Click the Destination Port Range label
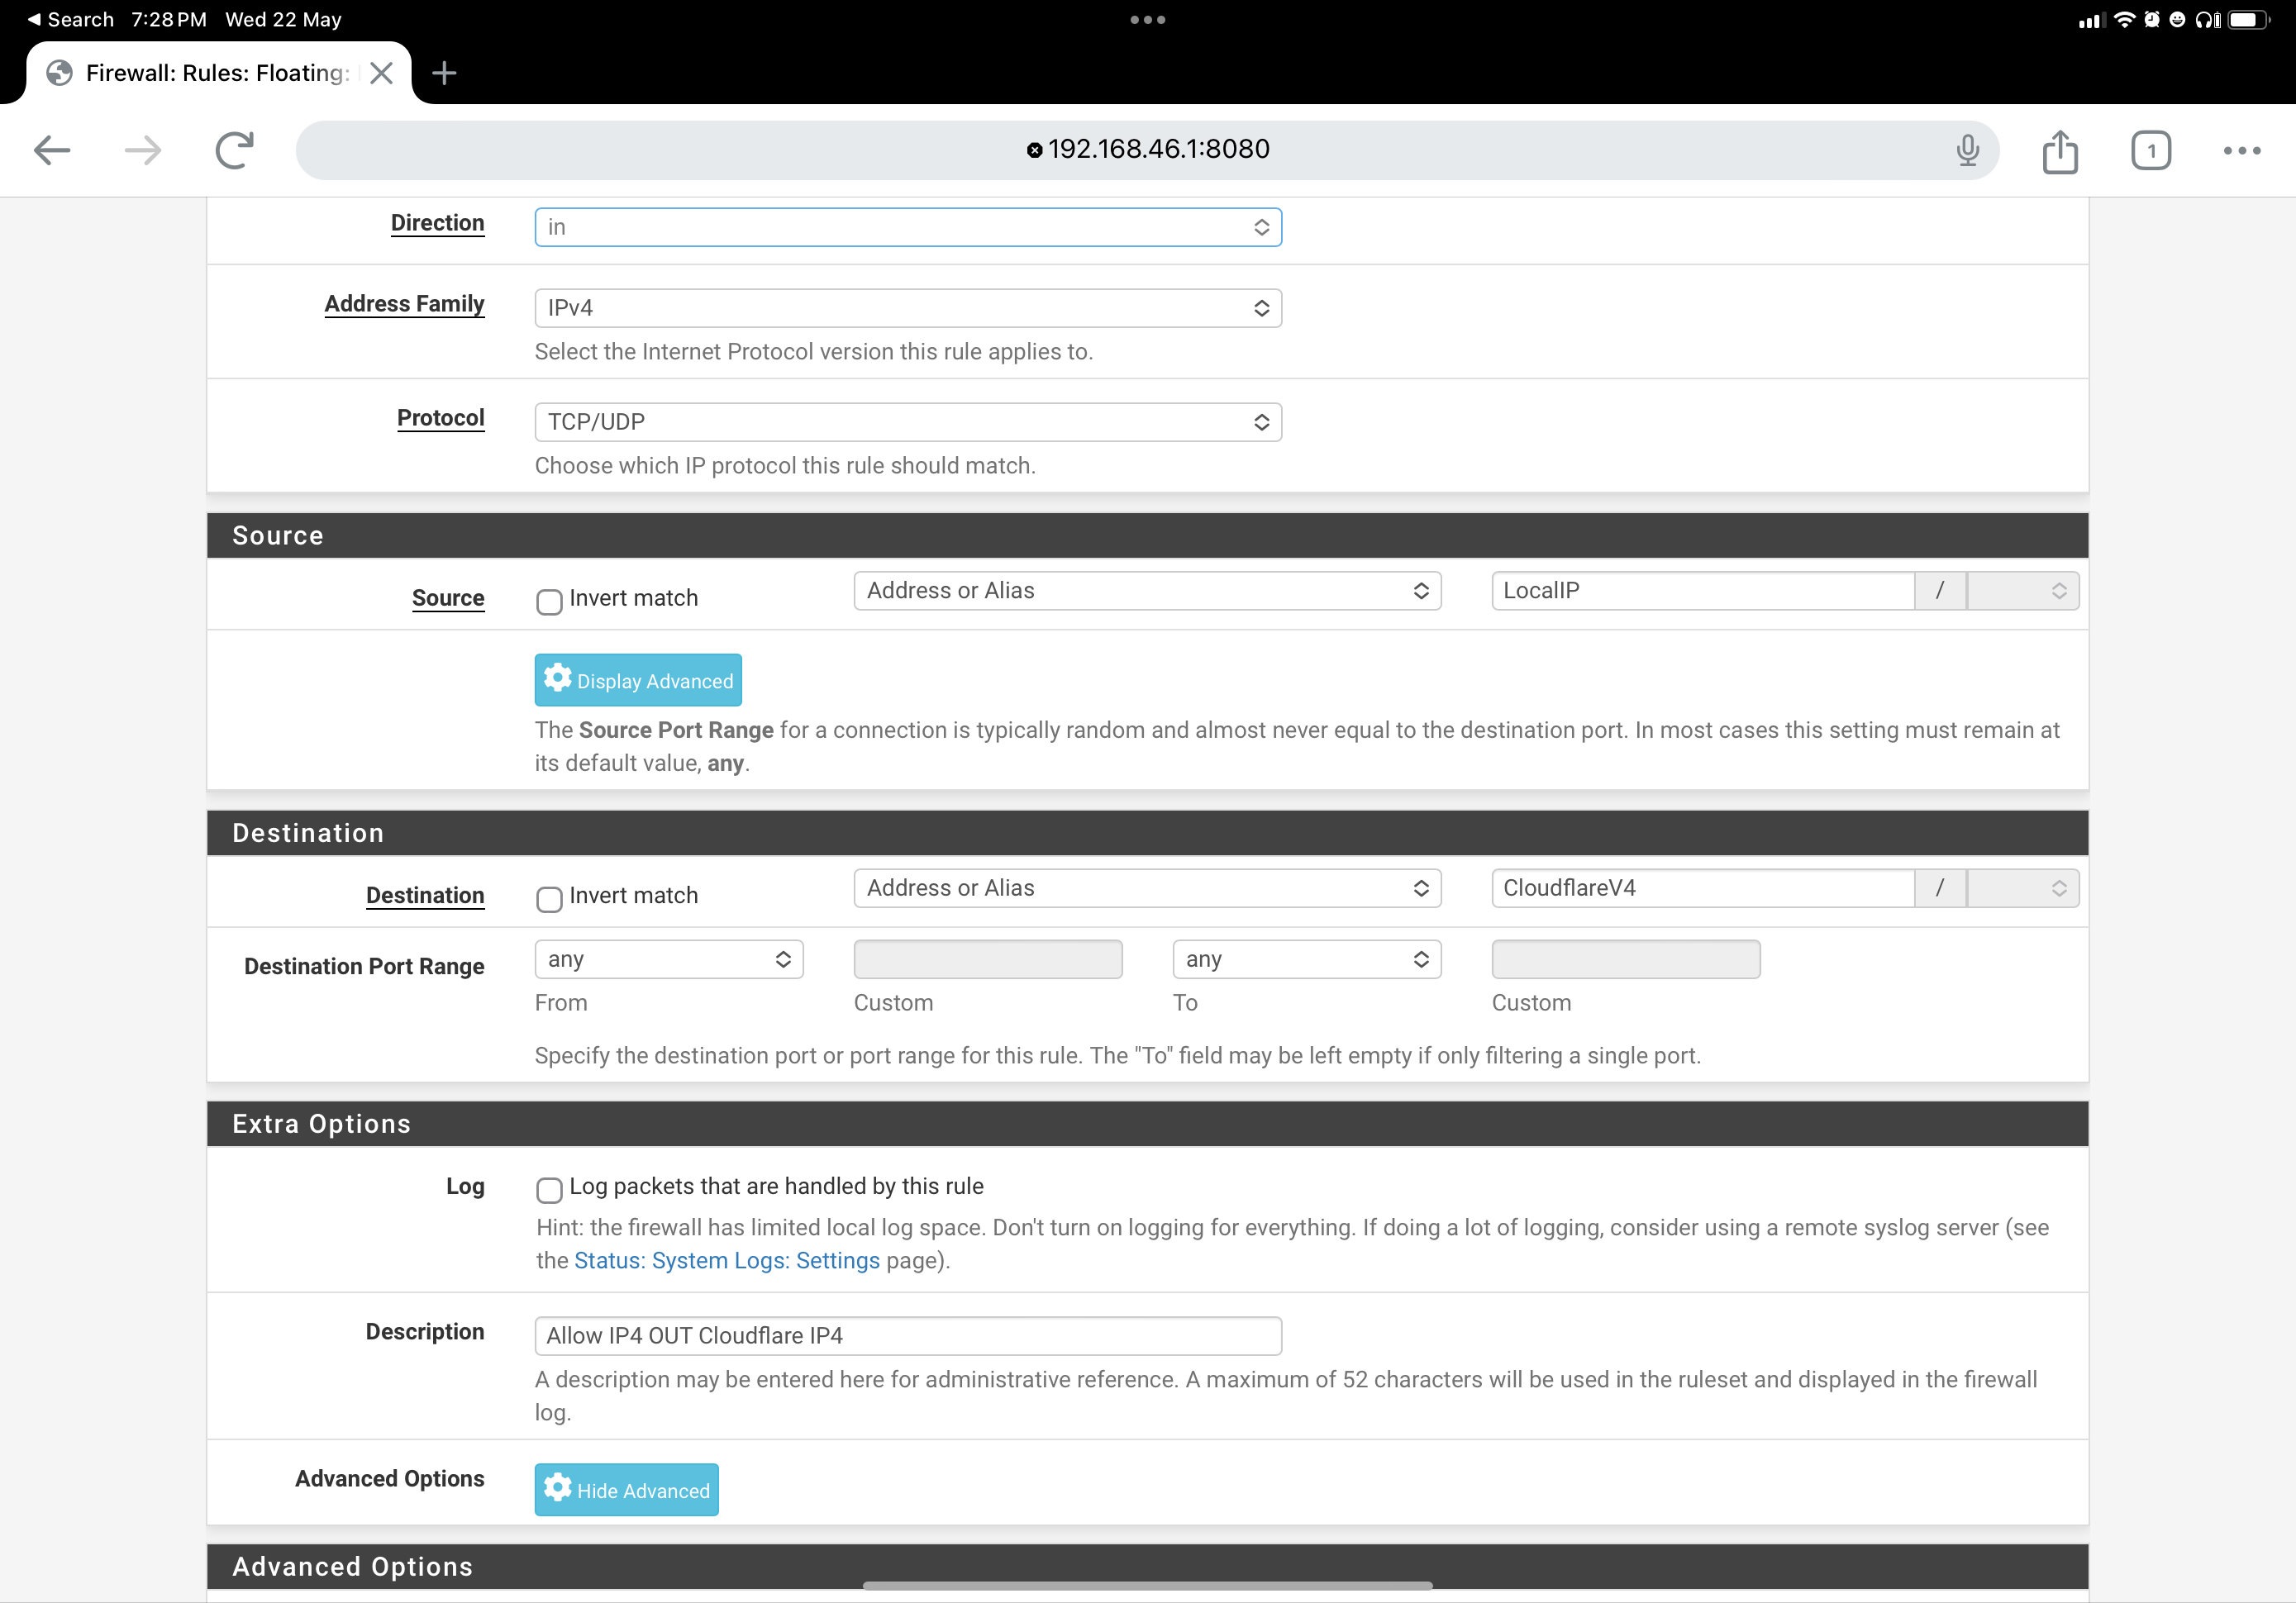 click(x=364, y=966)
